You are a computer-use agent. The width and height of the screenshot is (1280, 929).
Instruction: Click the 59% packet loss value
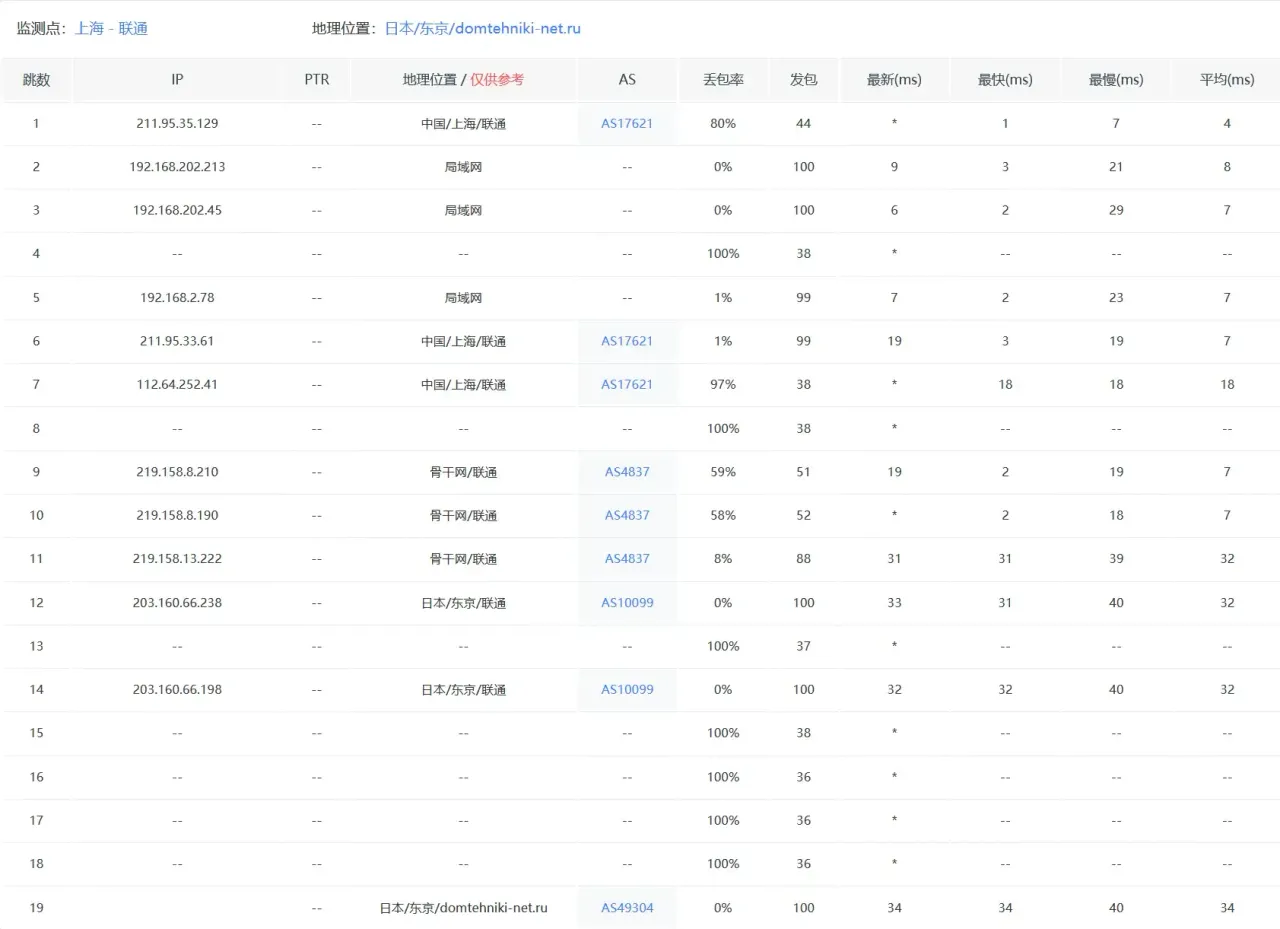pos(723,472)
